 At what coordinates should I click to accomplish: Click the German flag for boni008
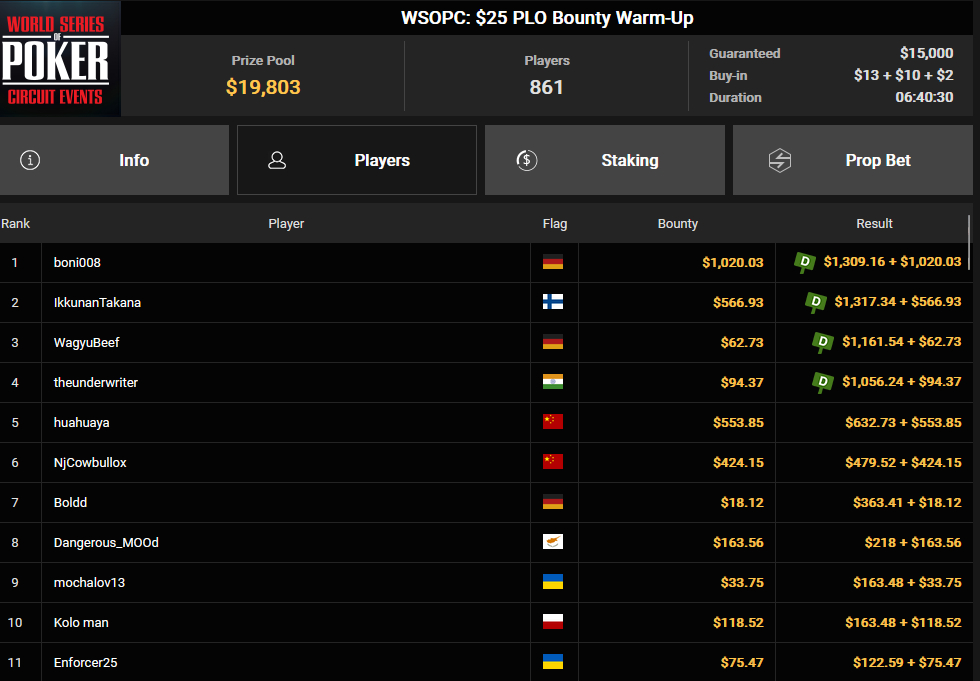(553, 262)
